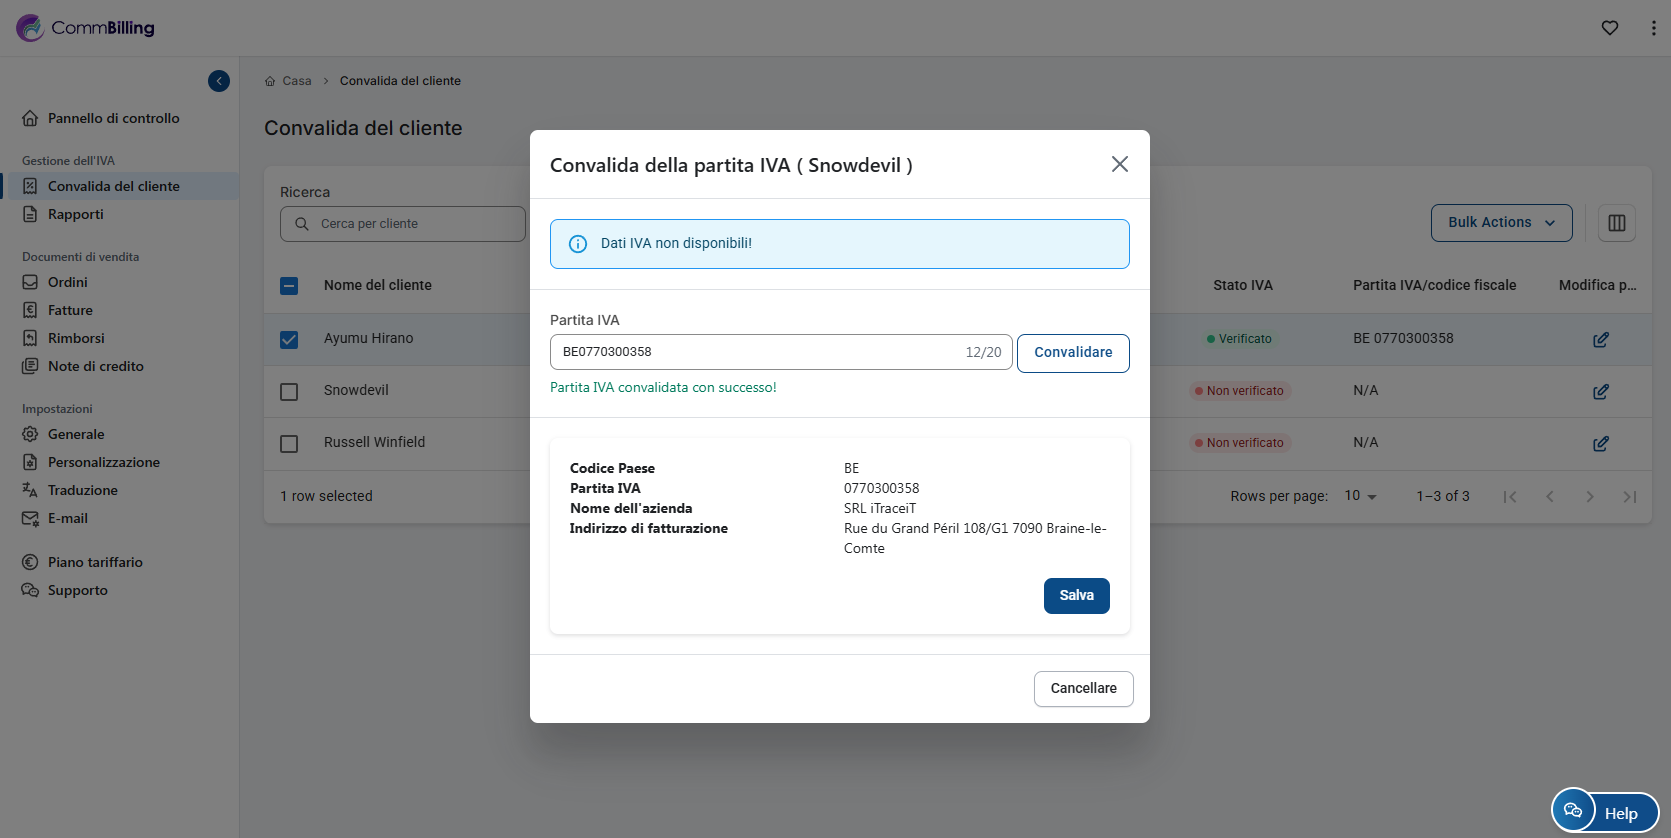Close the Convalida della partita IVA dialog
Screen dimensions: 1671x838
(x=1119, y=164)
